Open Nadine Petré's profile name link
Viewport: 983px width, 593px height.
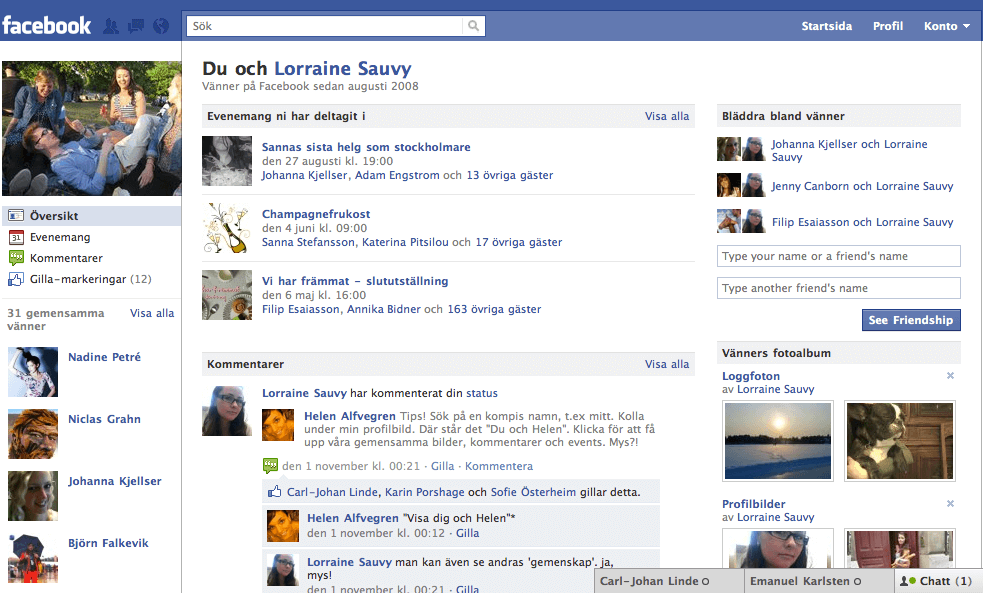104,357
